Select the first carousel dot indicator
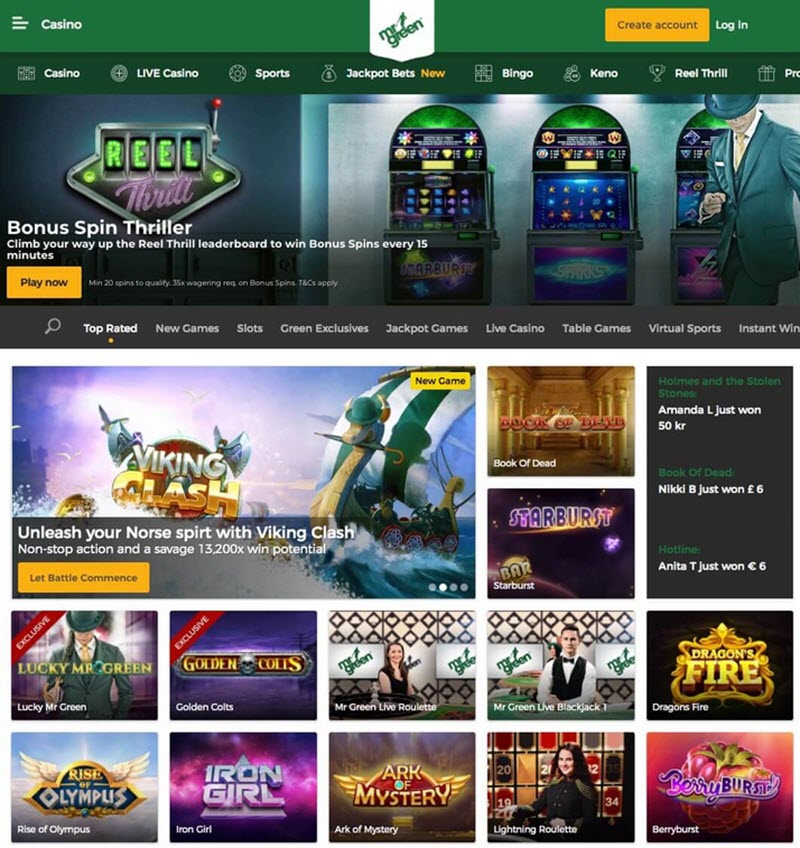800x848 pixels. tap(432, 587)
